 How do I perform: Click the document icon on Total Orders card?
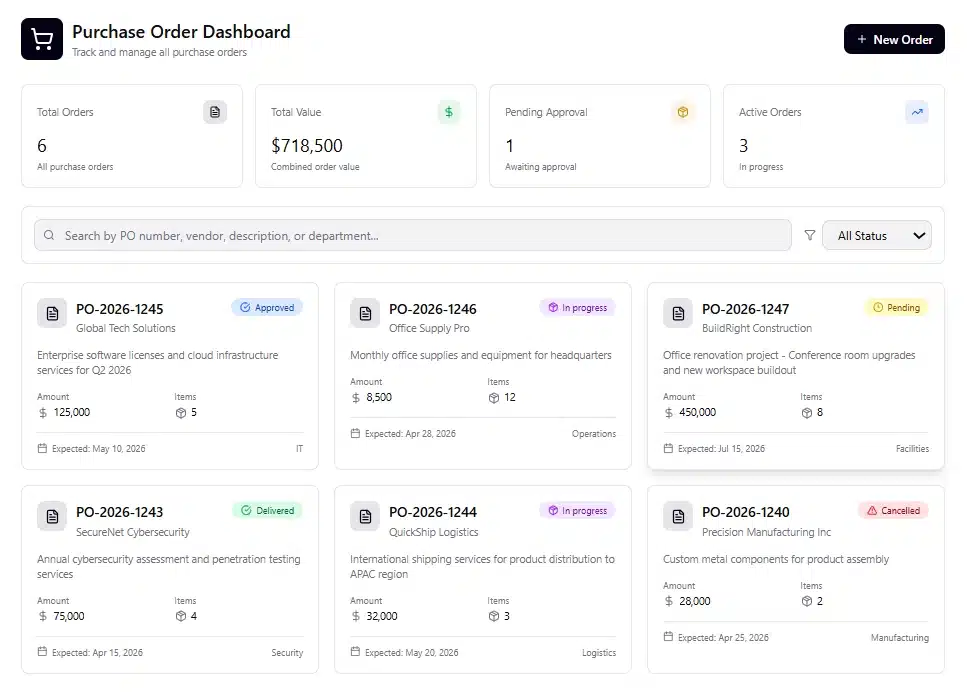click(215, 112)
